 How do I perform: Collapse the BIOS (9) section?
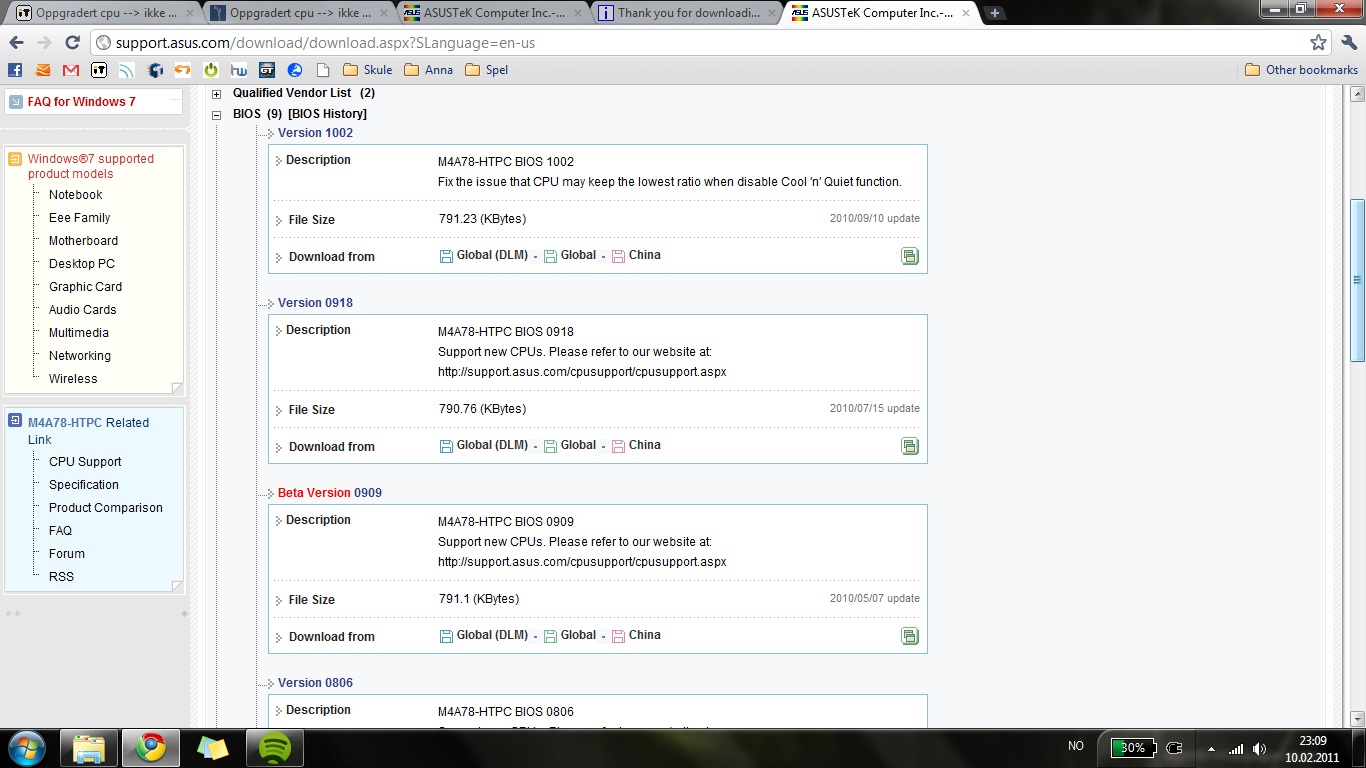pos(217,114)
